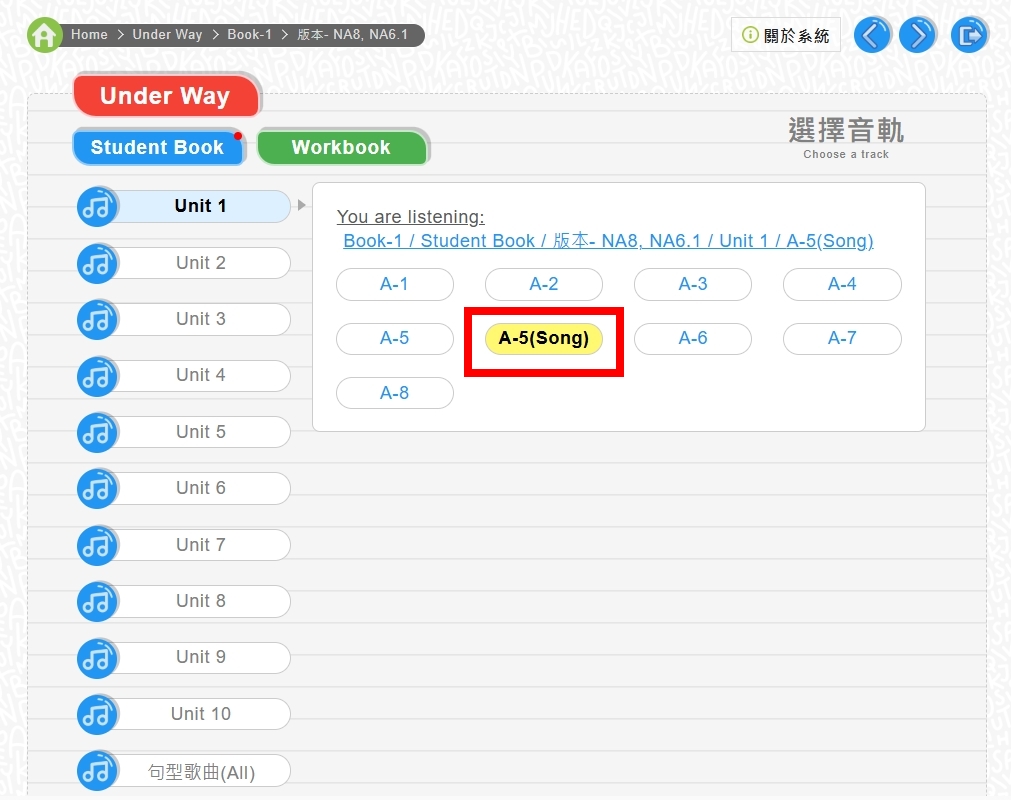Select Unit 4 in the unit list
Screen dimensions: 1011x800
201,376
